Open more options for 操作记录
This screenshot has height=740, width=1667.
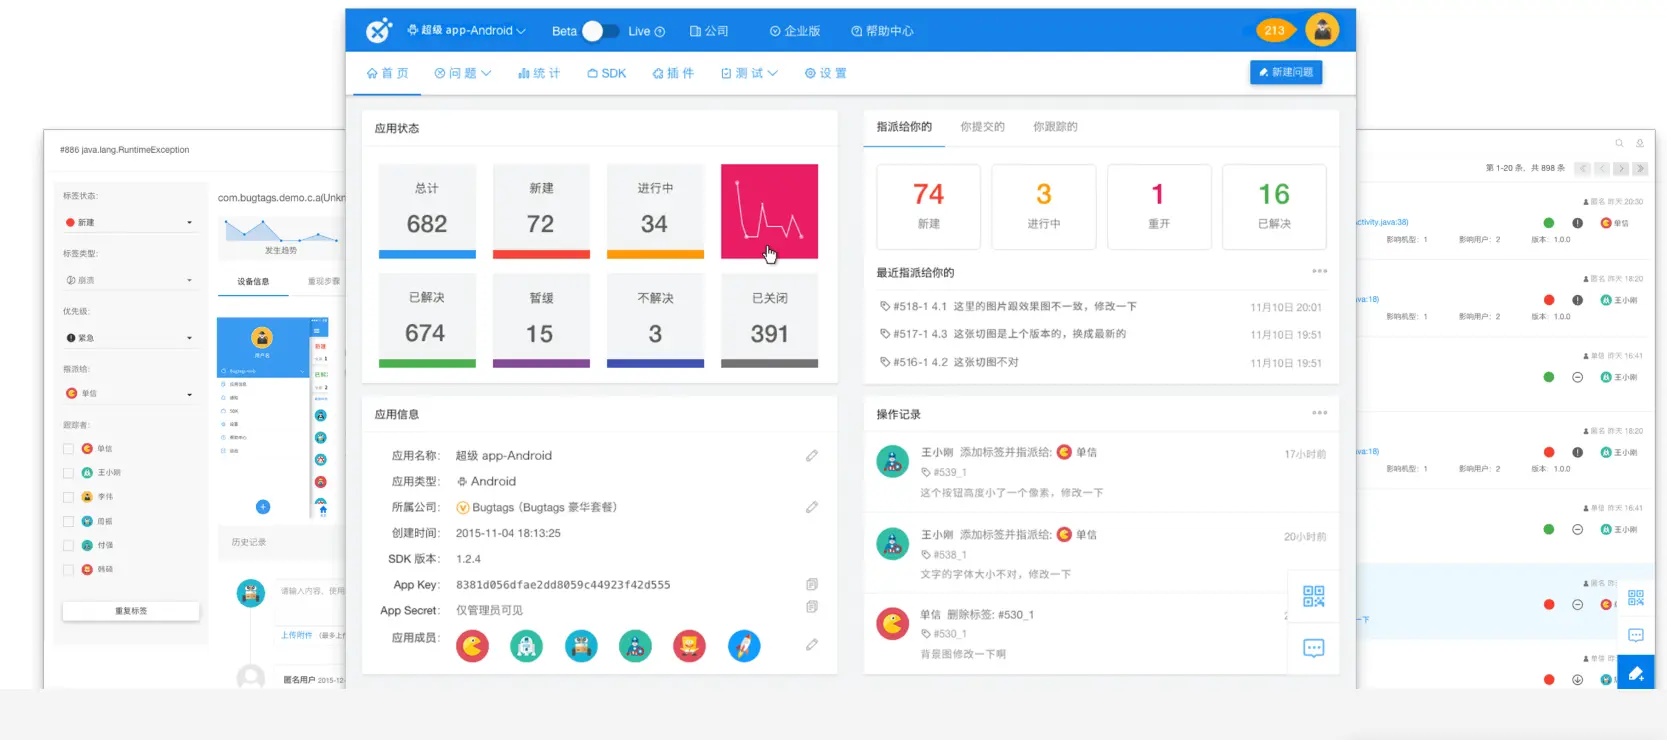tap(1320, 413)
